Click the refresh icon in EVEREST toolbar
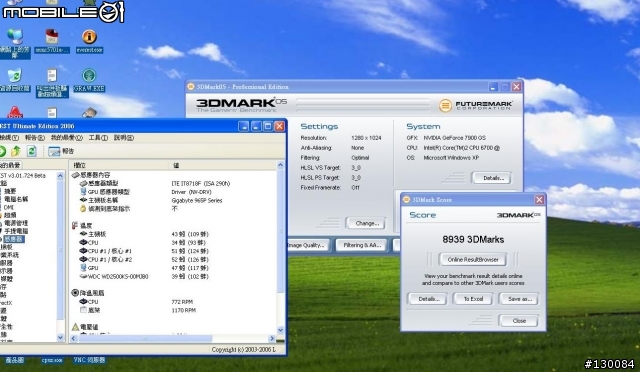The image size is (640, 372). (x=31, y=151)
